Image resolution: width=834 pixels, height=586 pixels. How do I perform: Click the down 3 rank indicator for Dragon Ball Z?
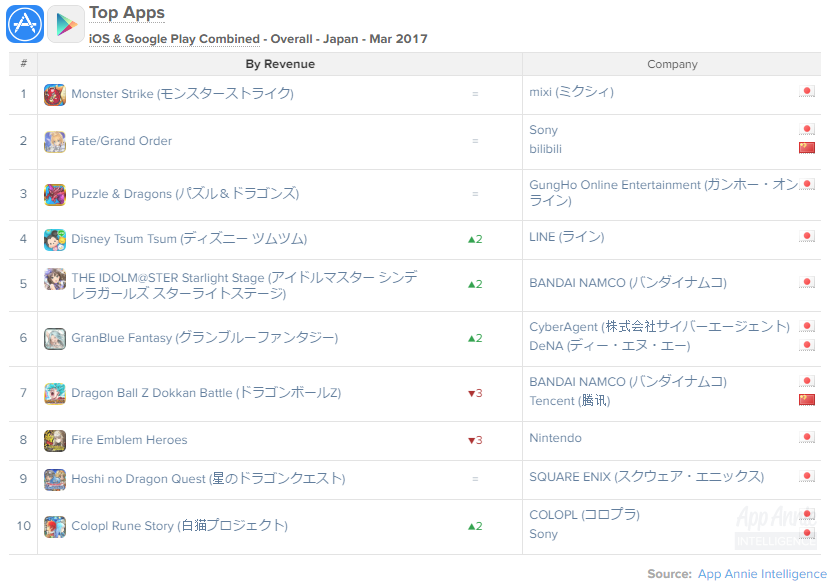coord(475,394)
